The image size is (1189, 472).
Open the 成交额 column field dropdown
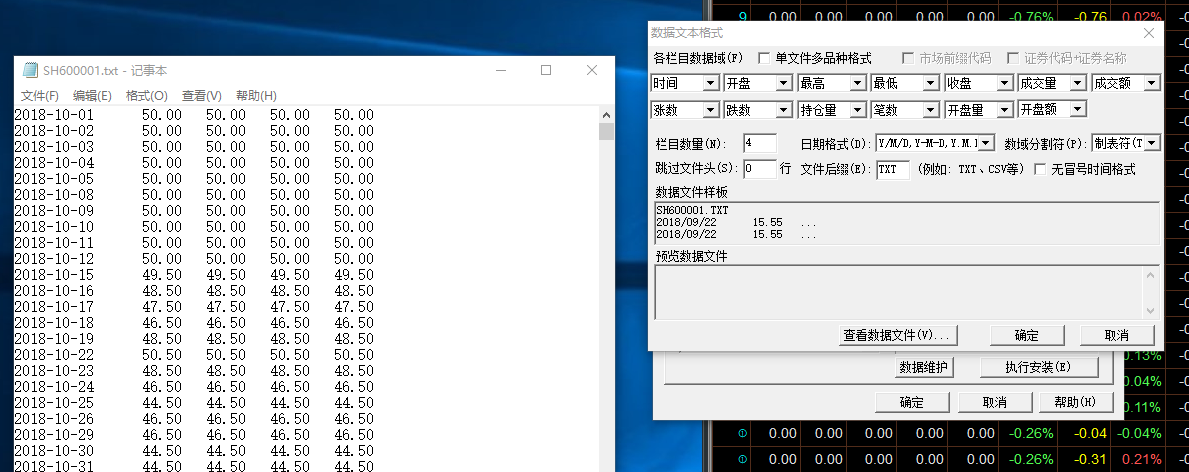1151,83
